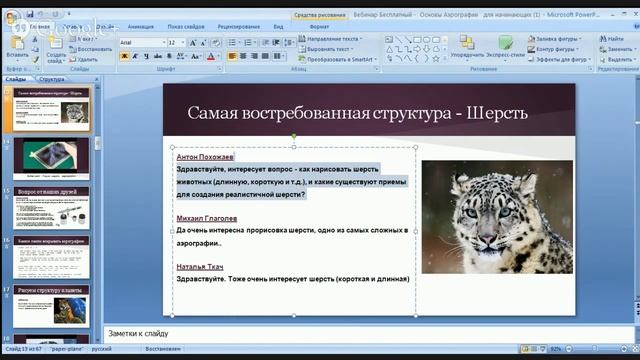Clear all formatting with eraser icon
Screen dimensions: 640x360
[x=216, y=42]
